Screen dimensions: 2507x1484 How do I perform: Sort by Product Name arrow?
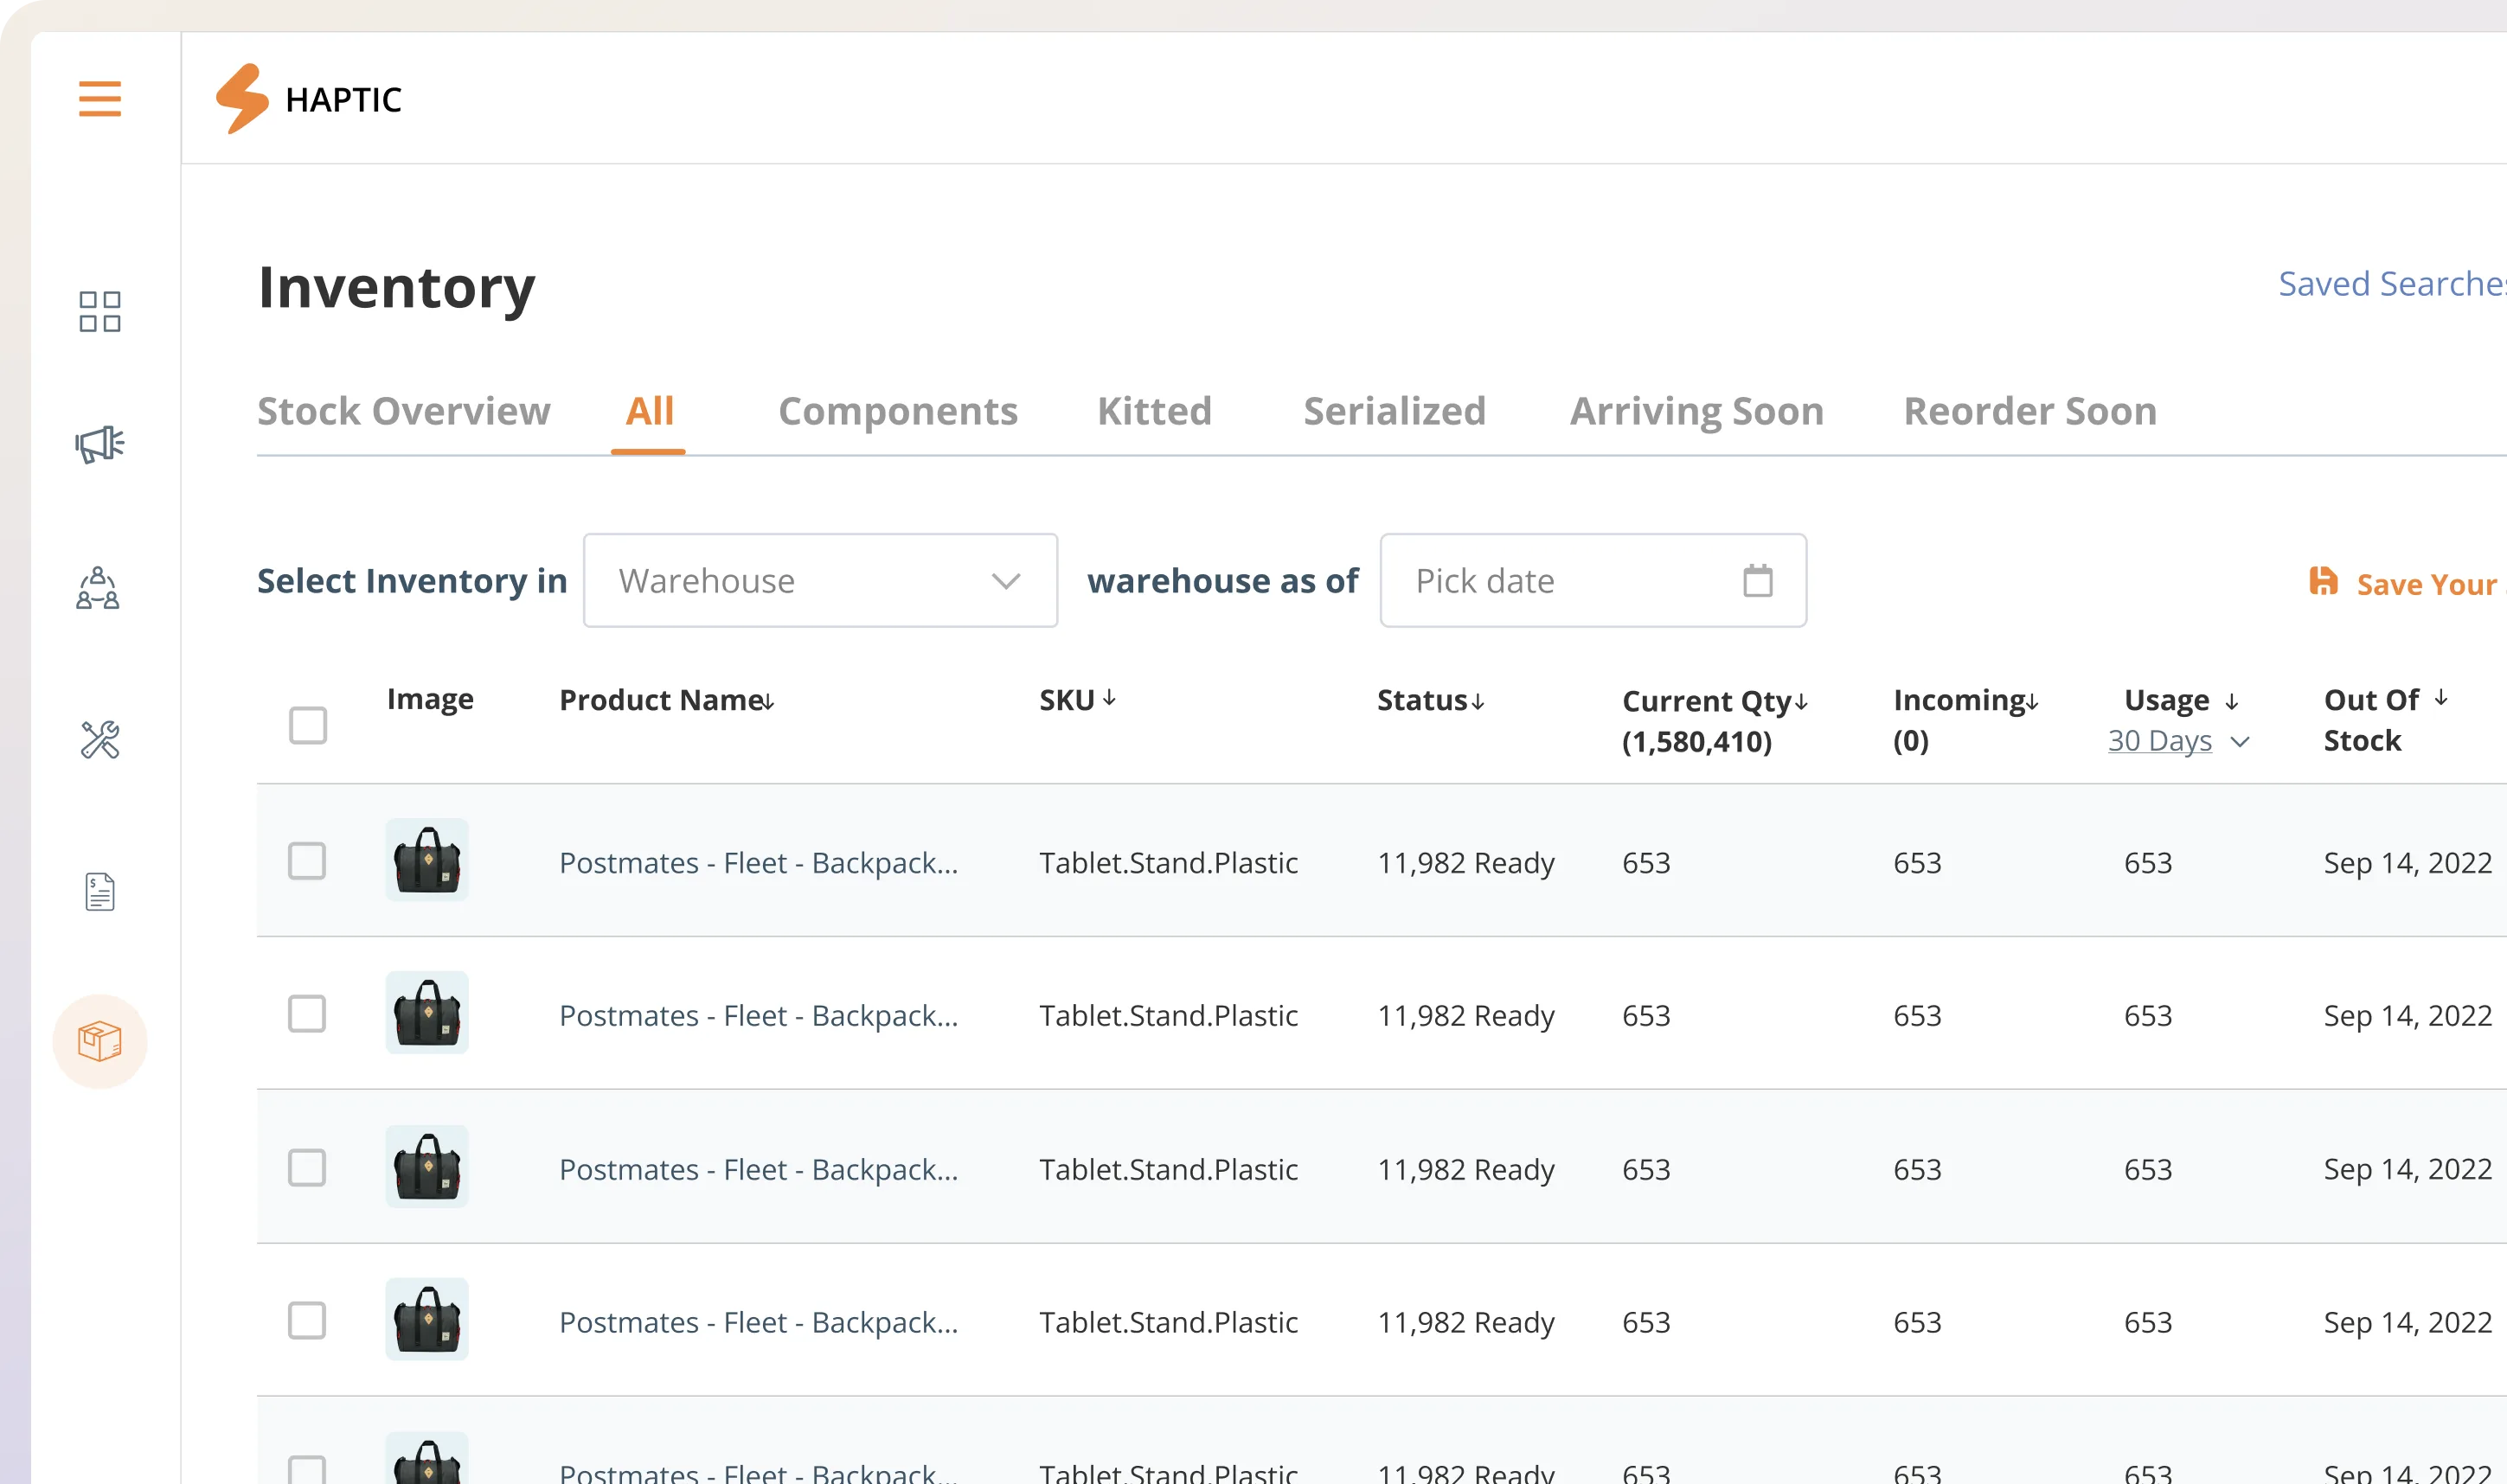point(768,702)
